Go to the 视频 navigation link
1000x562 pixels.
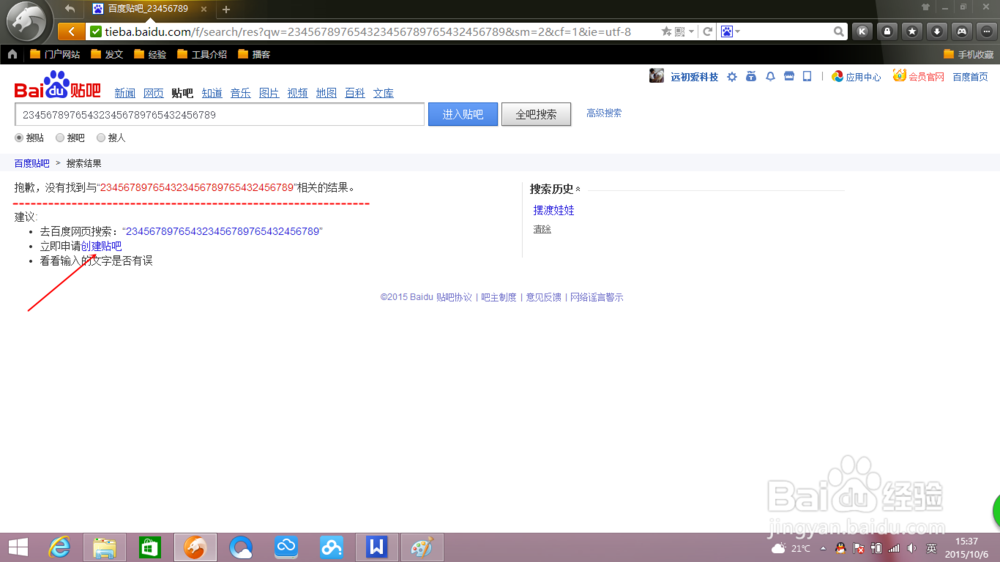pos(297,93)
